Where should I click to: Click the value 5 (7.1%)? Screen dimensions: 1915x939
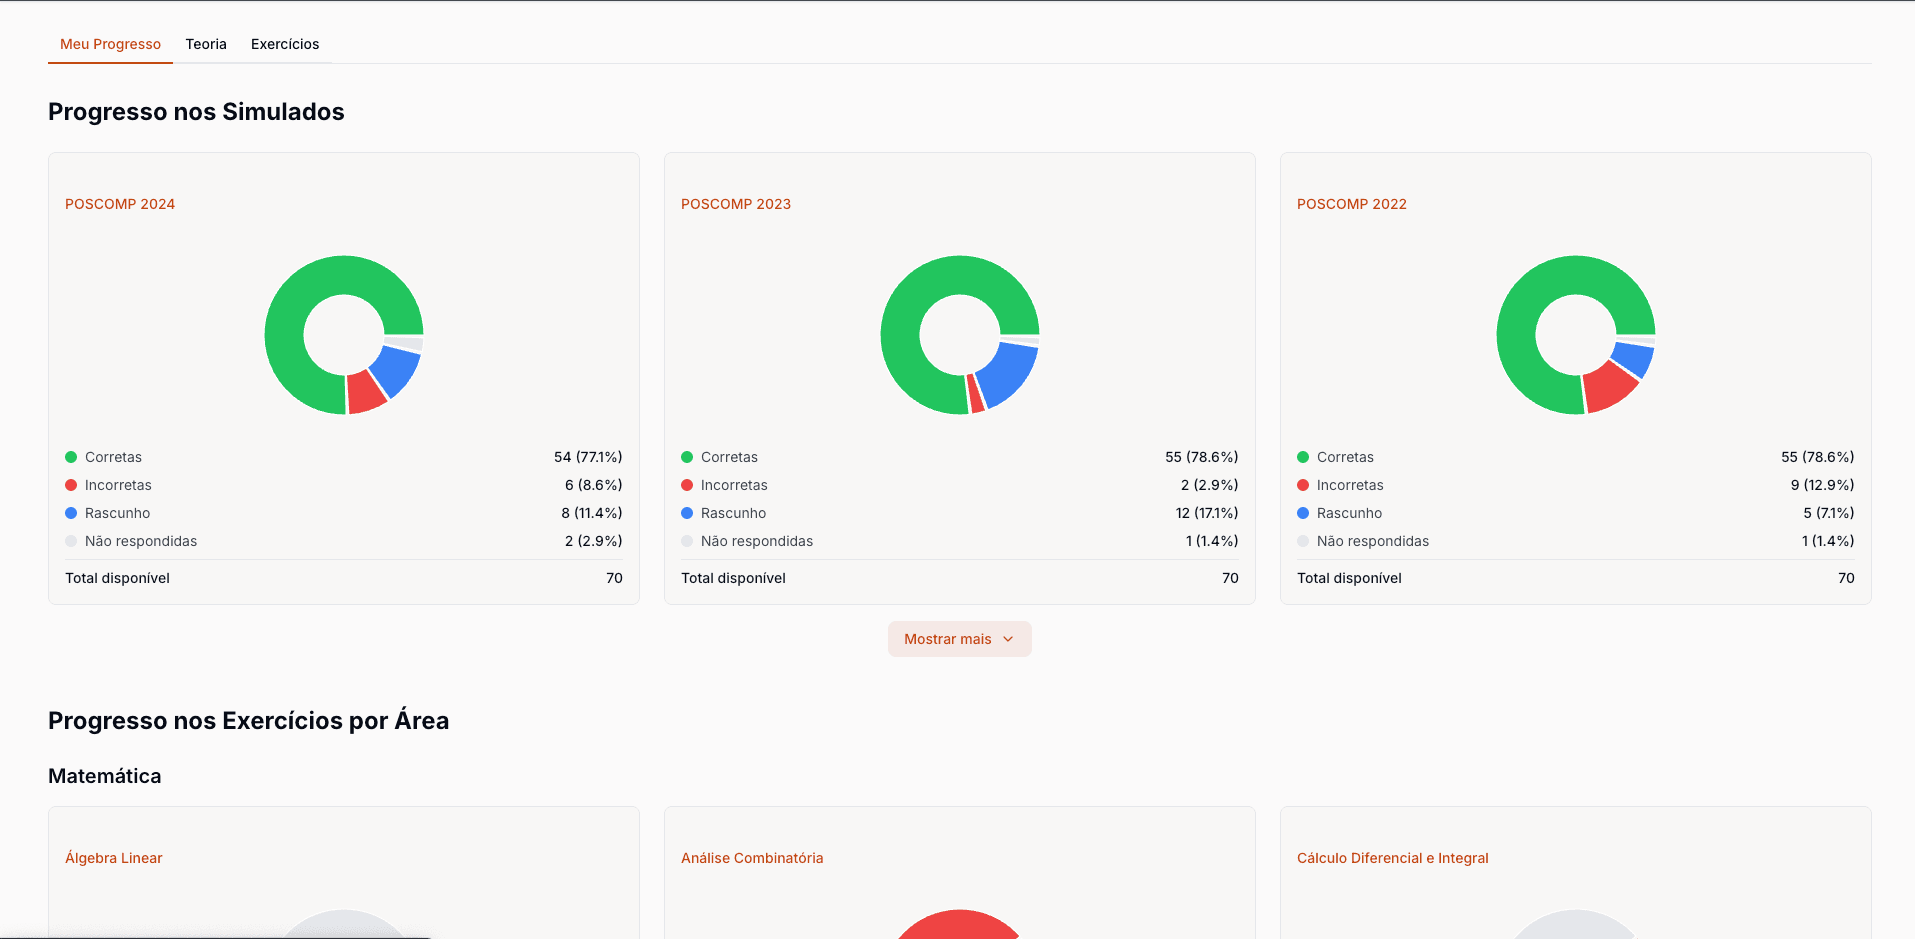[x=1829, y=513]
